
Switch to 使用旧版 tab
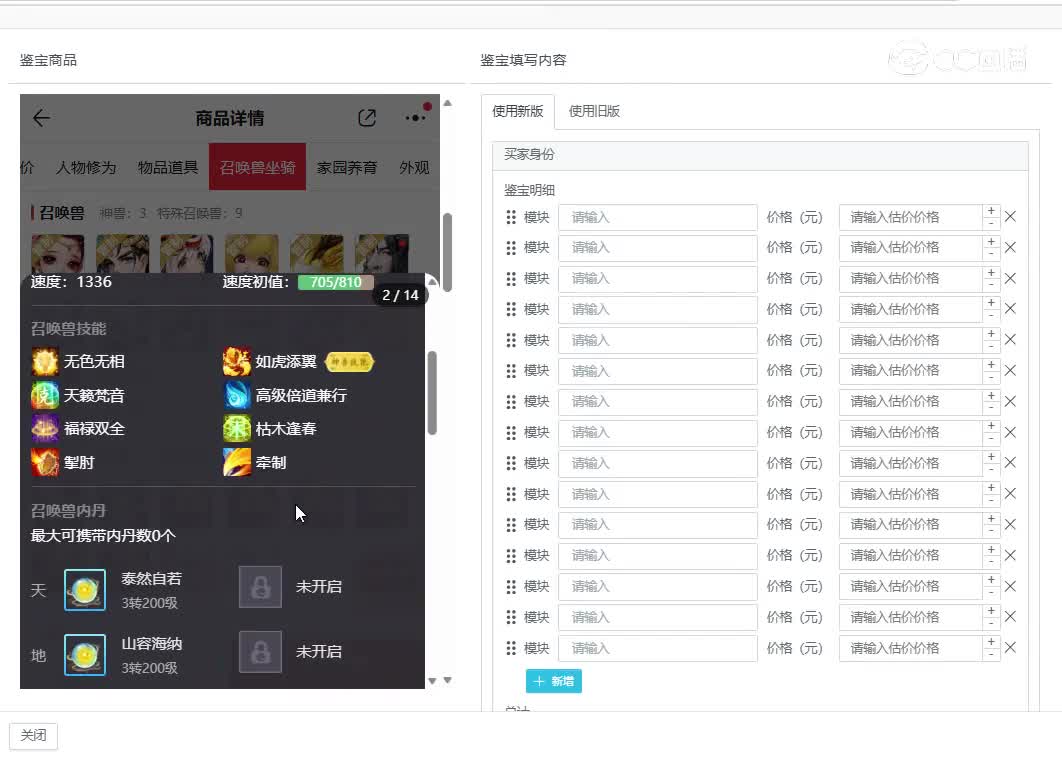click(x=595, y=111)
